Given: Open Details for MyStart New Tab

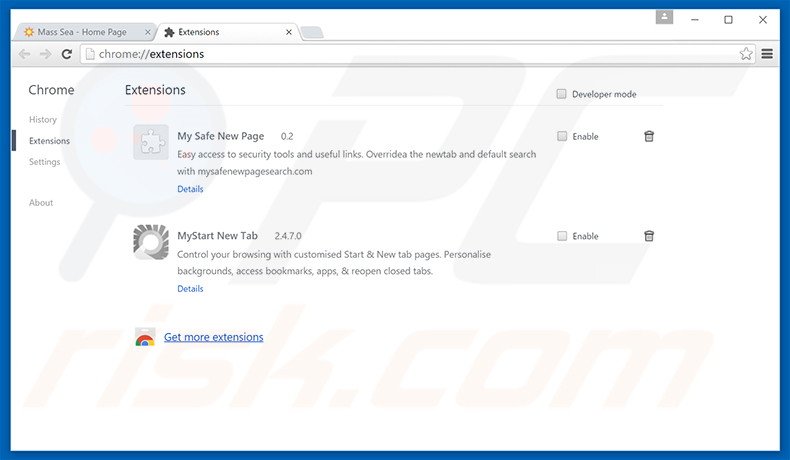Looking at the screenshot, I should pyautogui.click(x=190, y=289).
